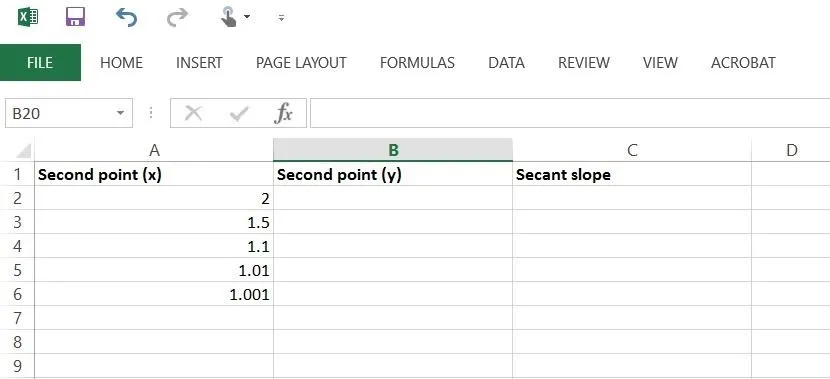Click the Insert Function fx icon

[283, 113]
